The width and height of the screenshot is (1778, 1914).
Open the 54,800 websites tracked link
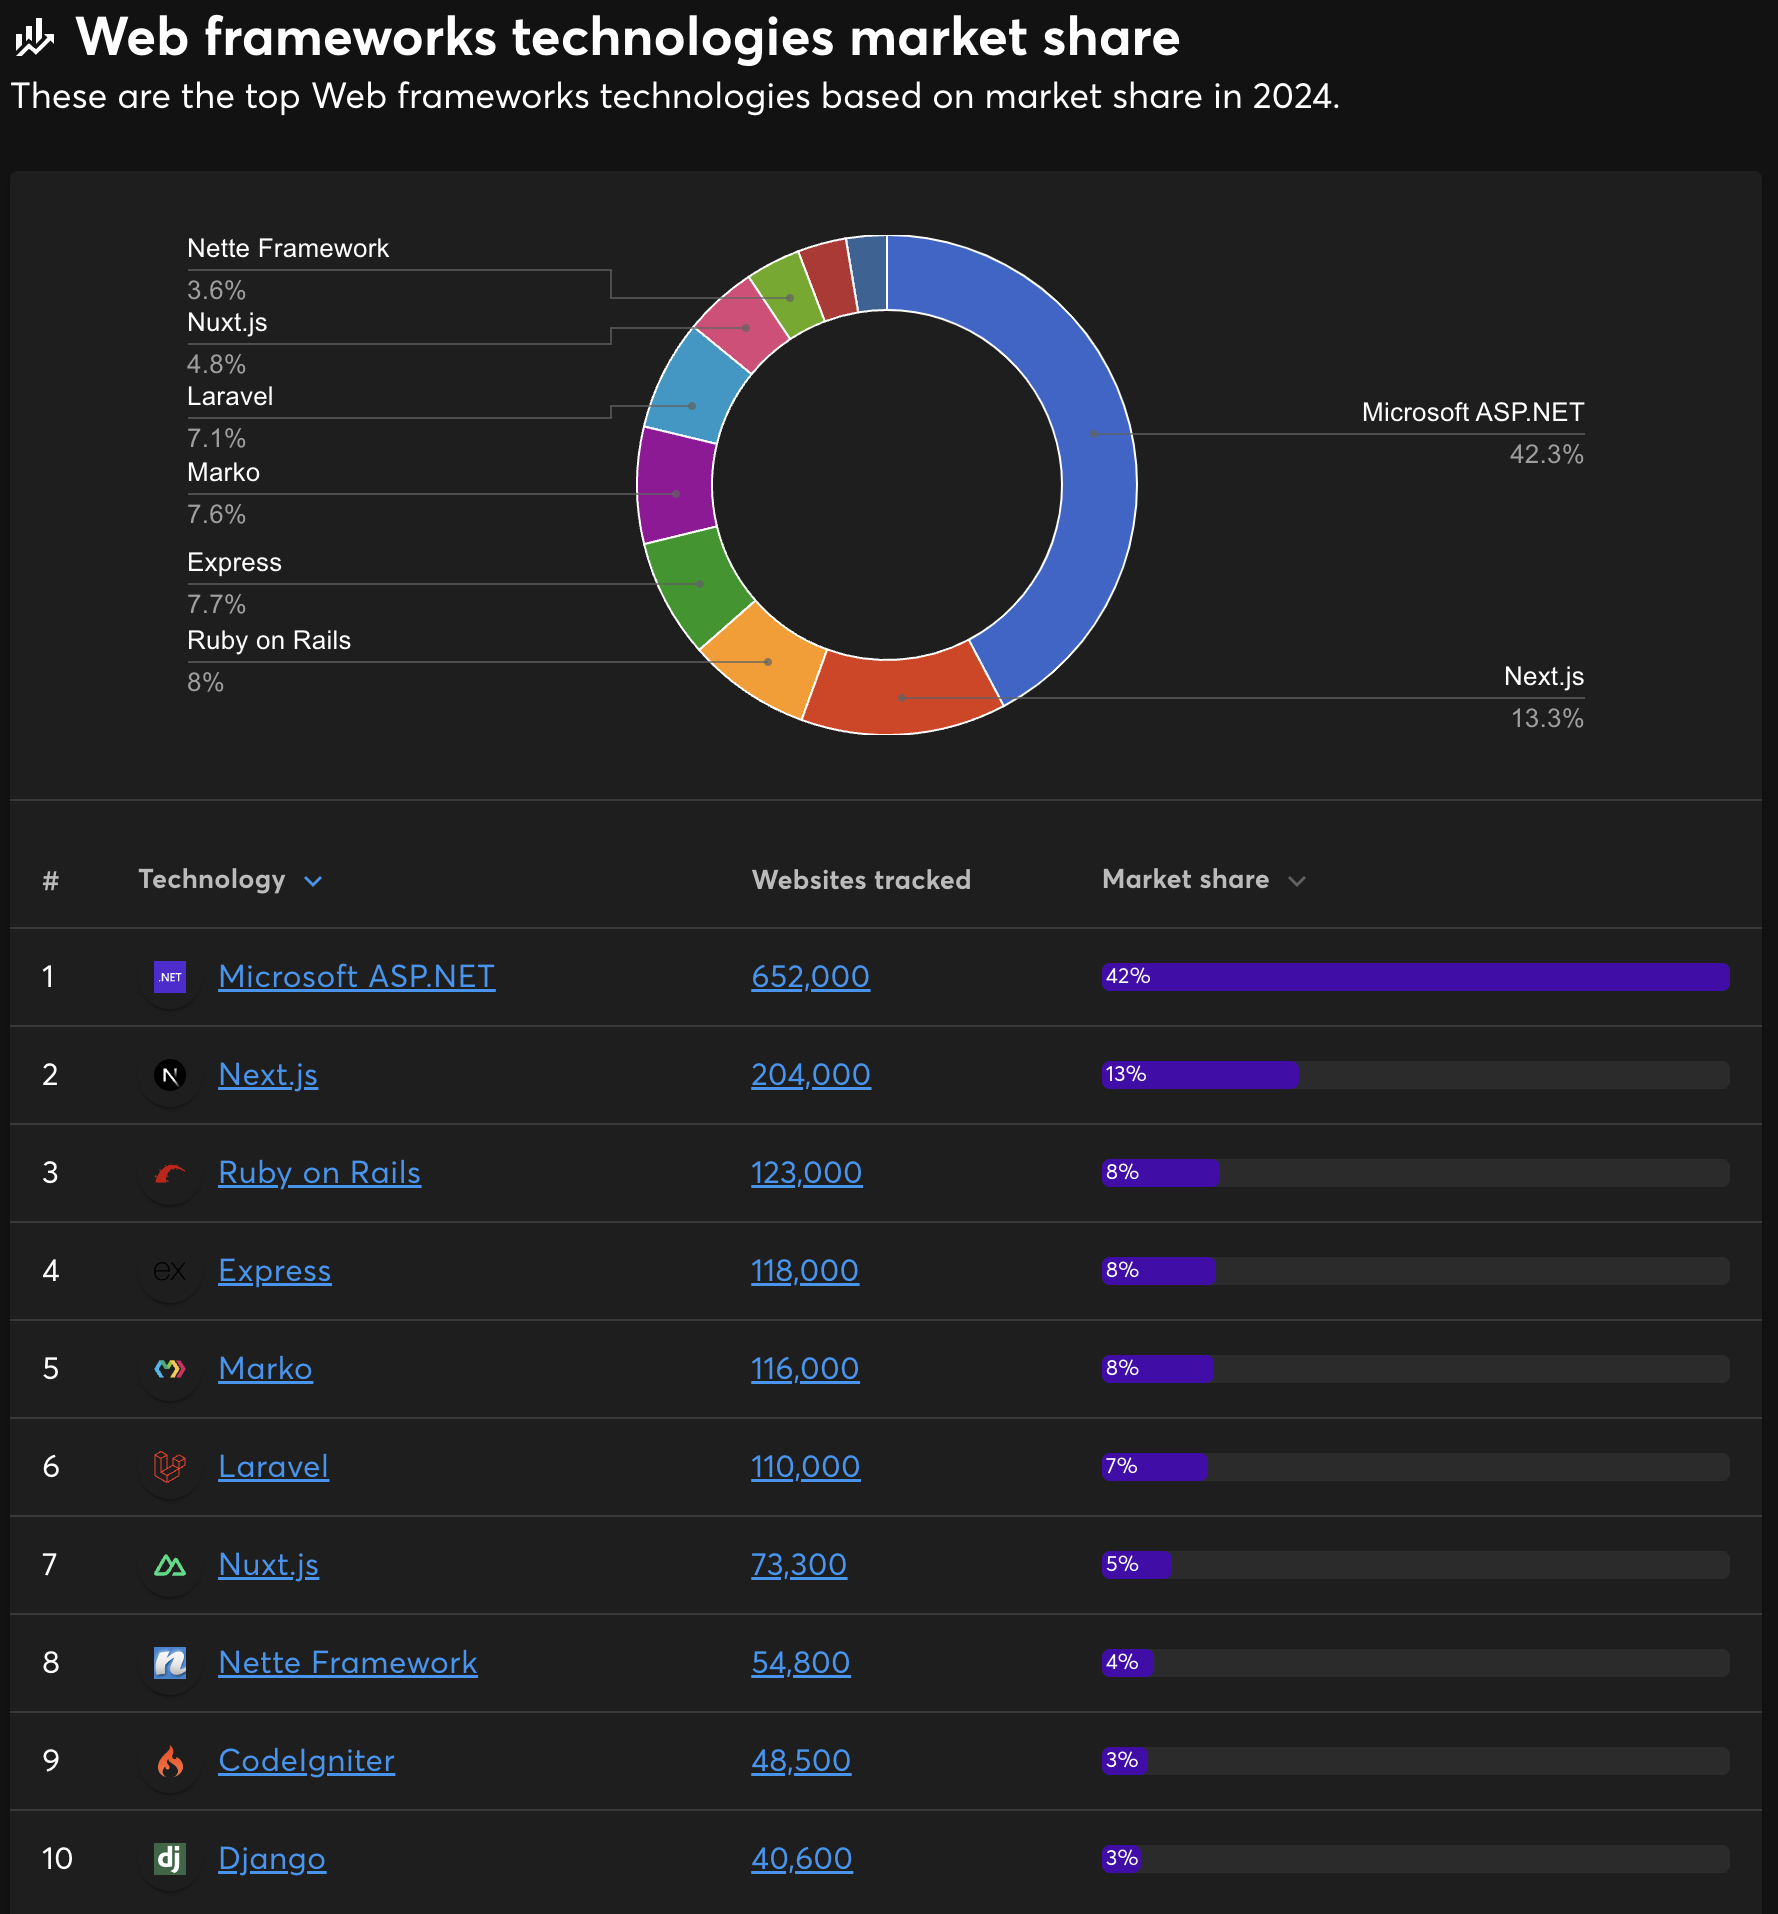801,1663
